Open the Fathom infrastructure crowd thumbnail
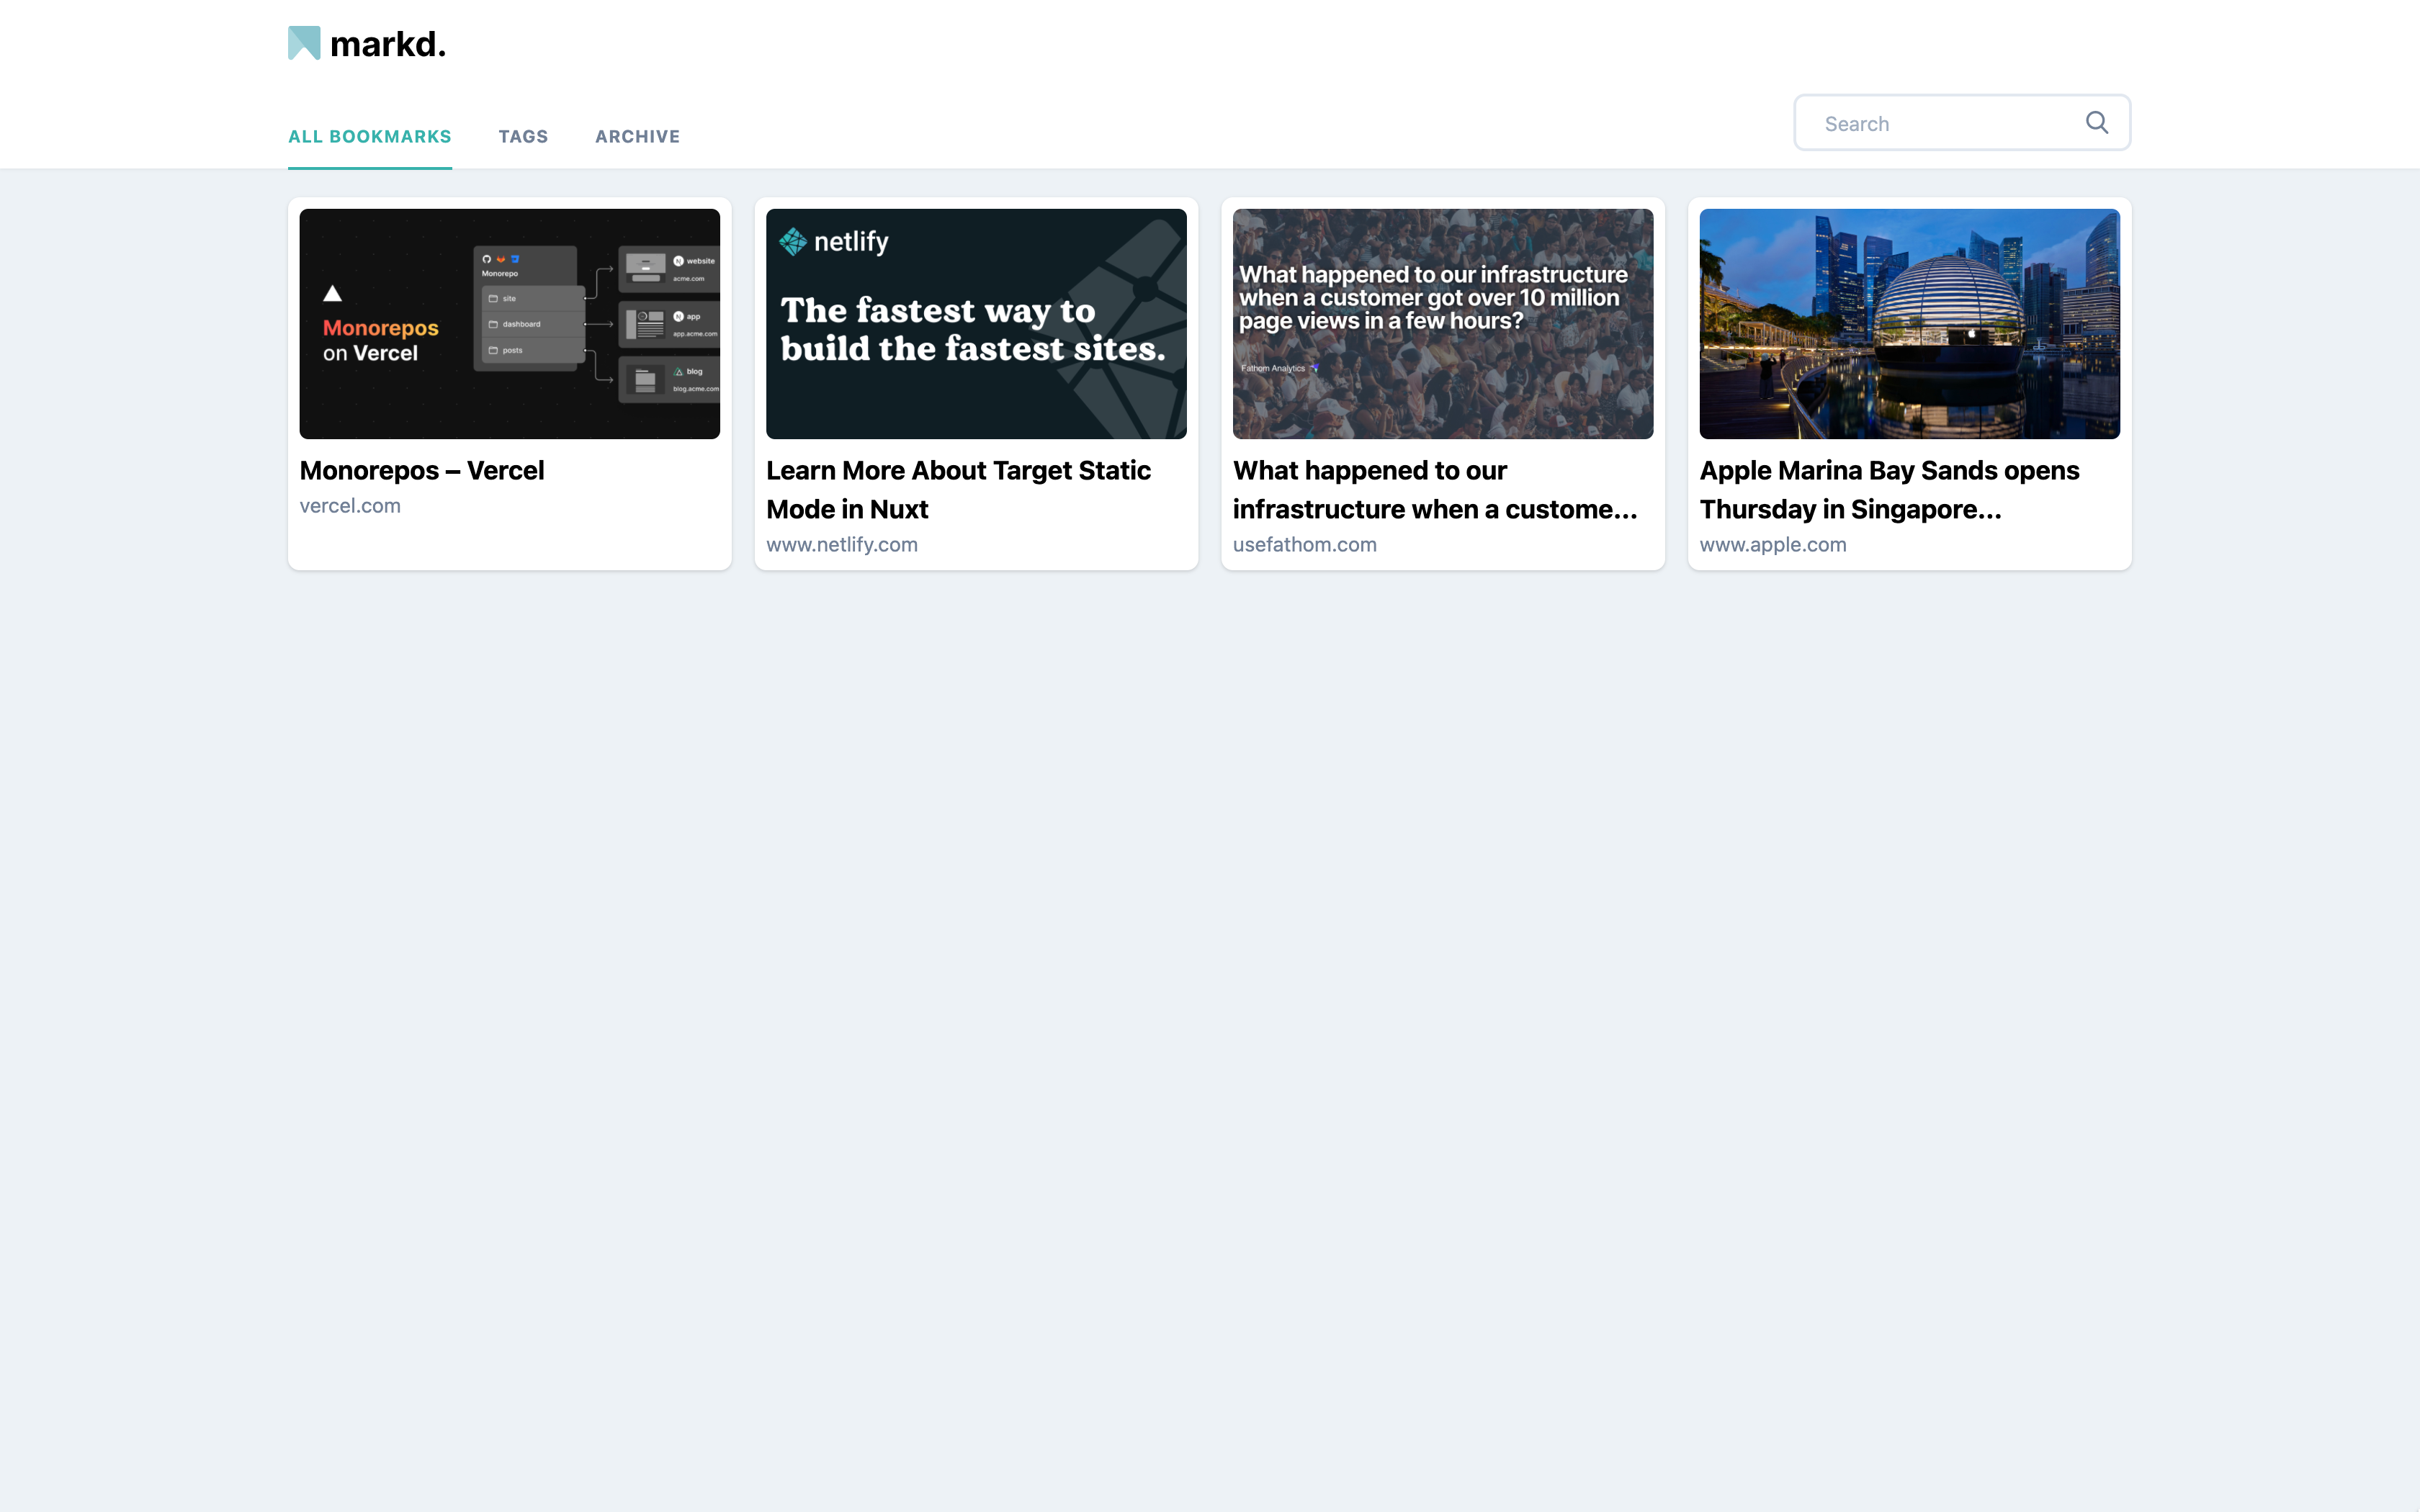2420x1512 pixels. coord(1442,323)
